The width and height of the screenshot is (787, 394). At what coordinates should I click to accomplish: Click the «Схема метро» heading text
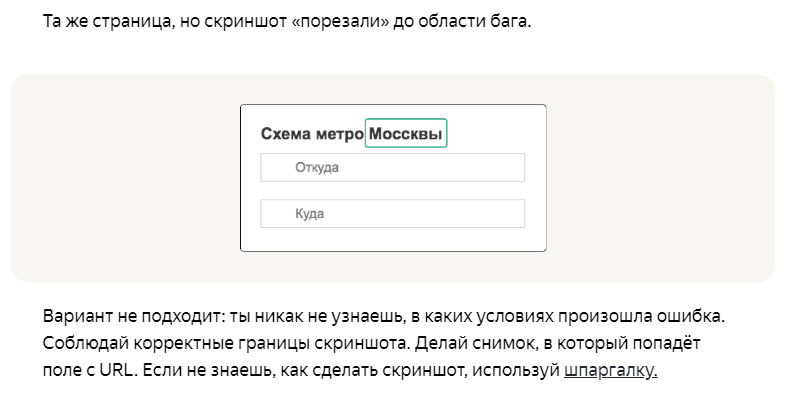(x=312, y=134)
